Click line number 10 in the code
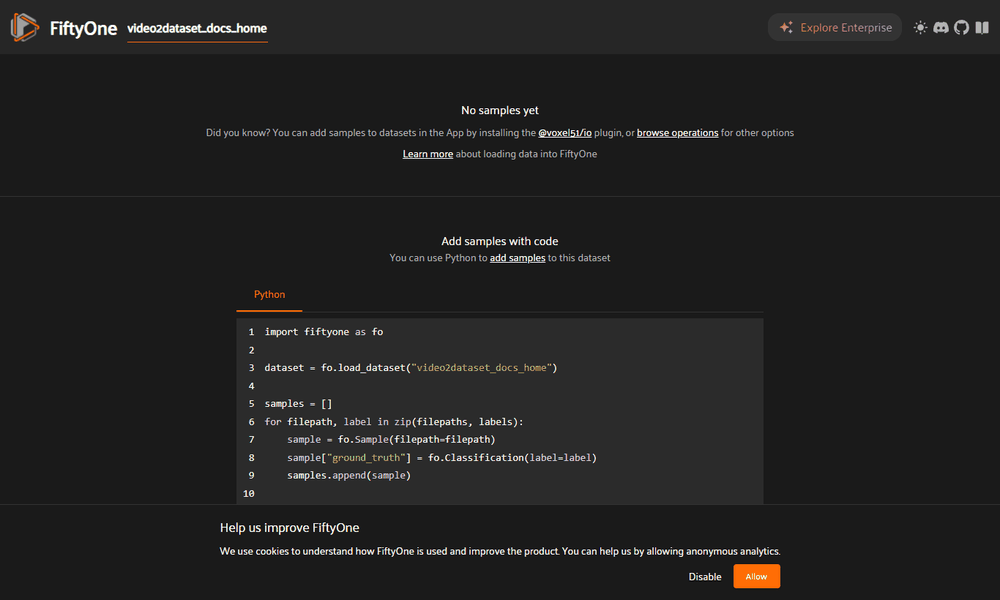Image resolution: width=1000 pixels, height=600 pixels. pyautogui.click(x=249, y=493)
